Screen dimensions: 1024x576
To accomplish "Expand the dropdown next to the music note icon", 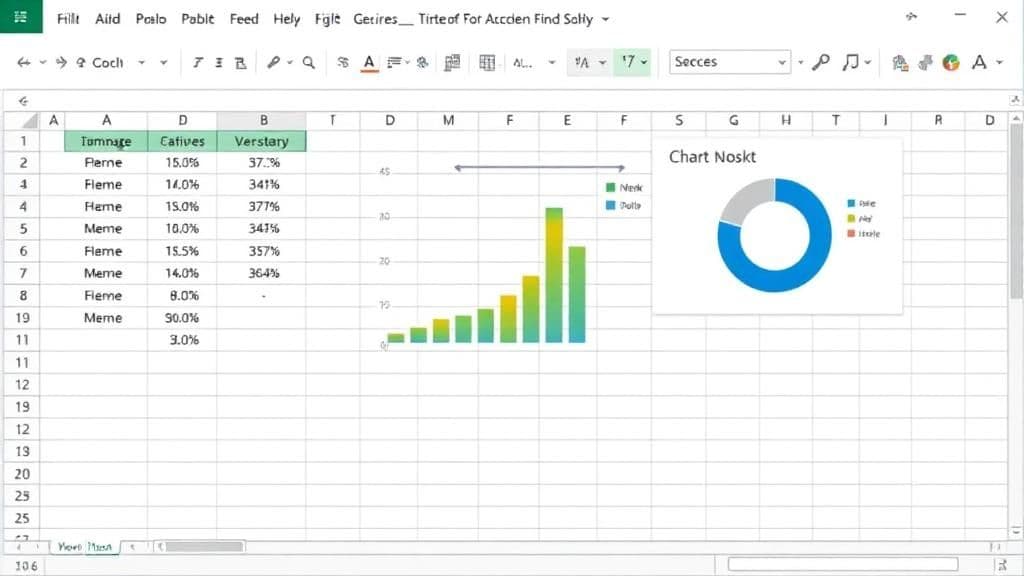I will 868,63.
